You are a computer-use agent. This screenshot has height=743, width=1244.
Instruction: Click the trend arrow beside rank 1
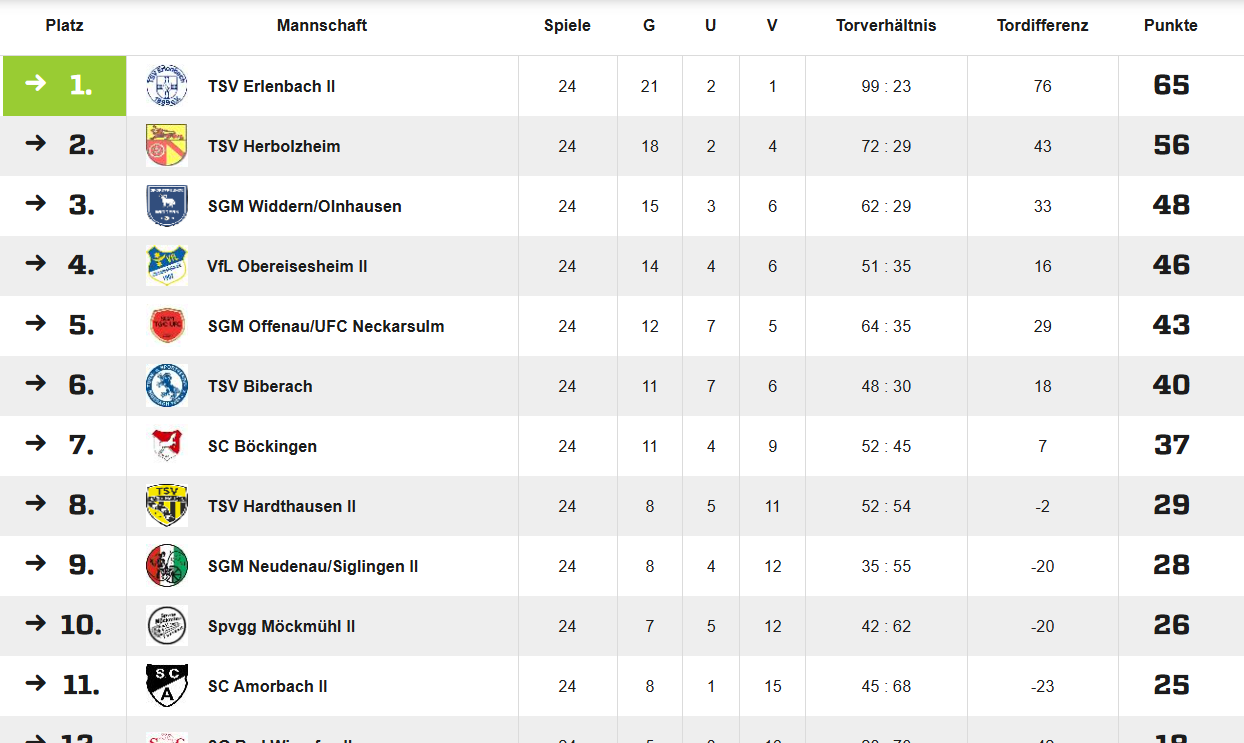tap(36, 83)
